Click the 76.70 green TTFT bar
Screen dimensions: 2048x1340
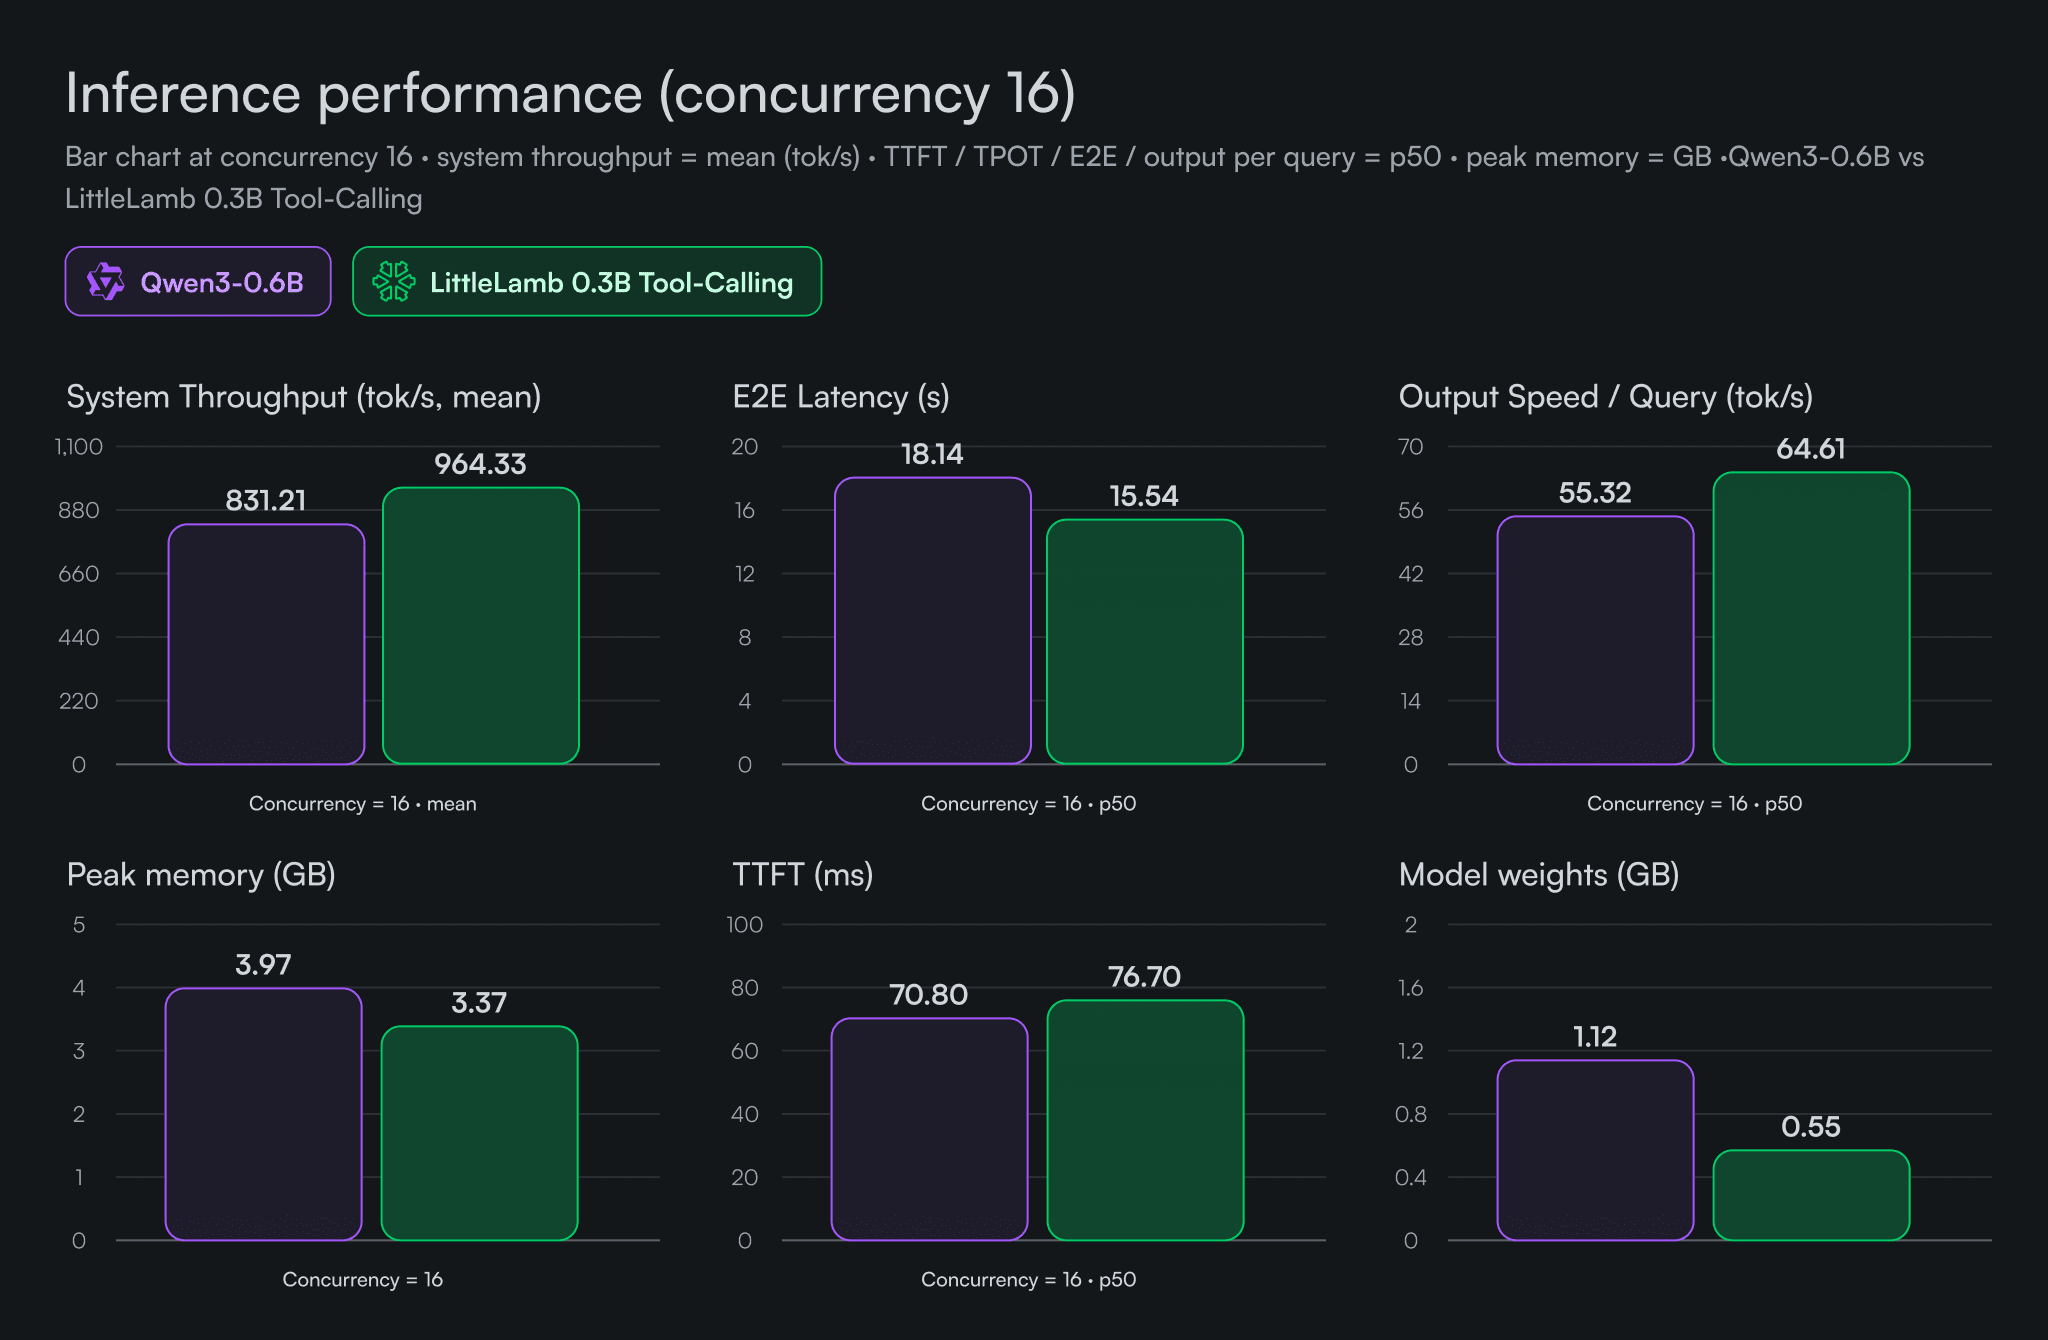pos(1145,1120)
